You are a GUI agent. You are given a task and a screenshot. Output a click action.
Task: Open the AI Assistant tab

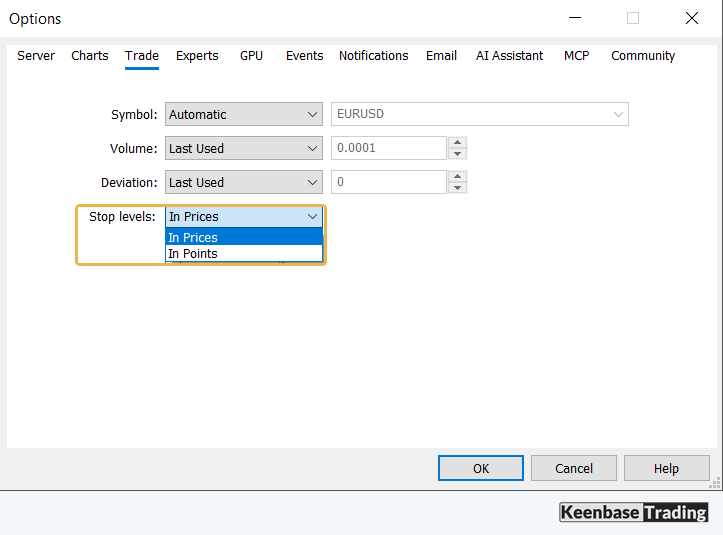click(510, 56)
